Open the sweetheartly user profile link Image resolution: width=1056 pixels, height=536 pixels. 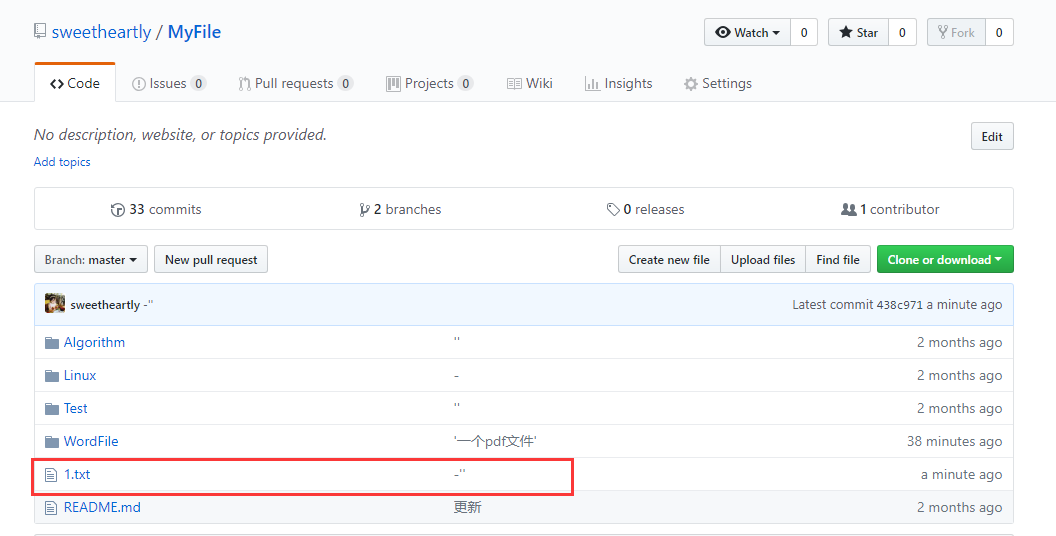click(102, 32)
